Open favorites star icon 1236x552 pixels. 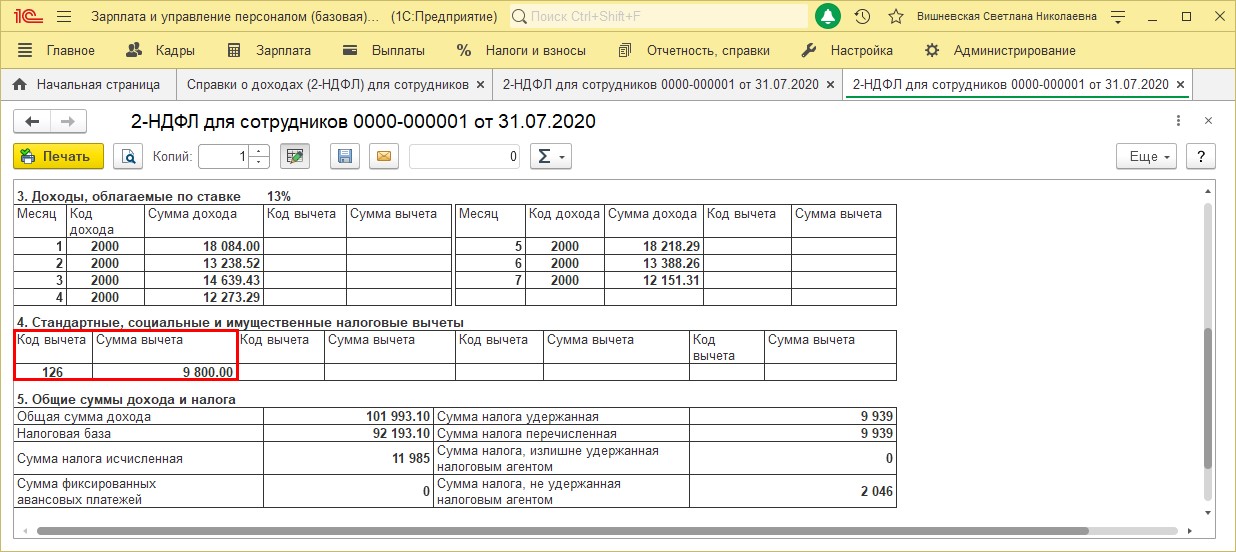point(895,17)
